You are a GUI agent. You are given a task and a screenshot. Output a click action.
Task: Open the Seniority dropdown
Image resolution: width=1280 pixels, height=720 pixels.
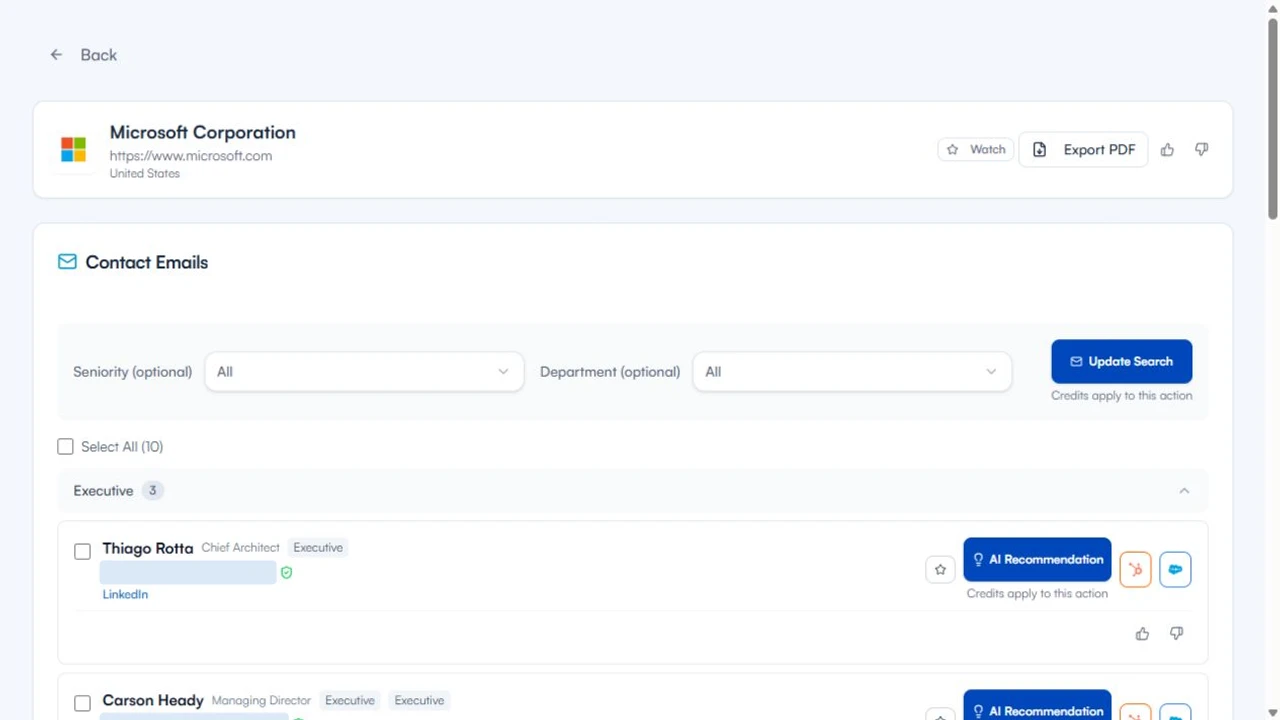click(364, 372)
